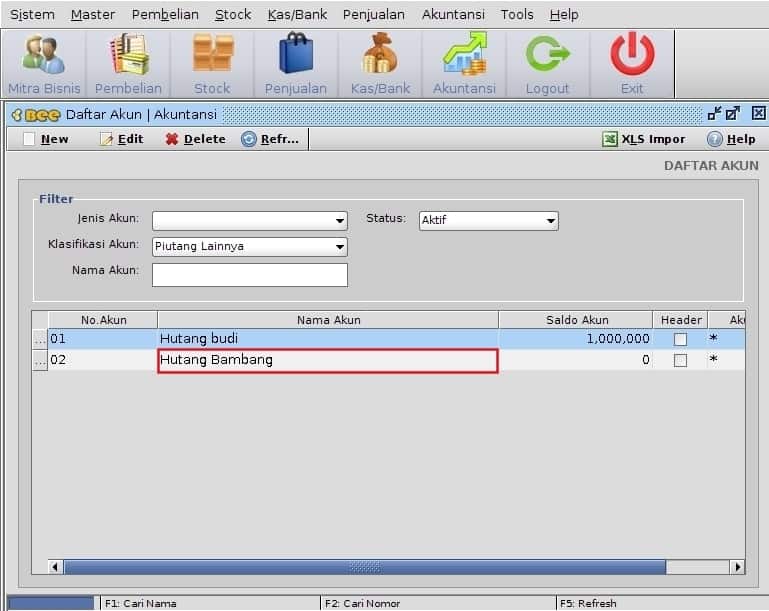Screen dimensions: 769x611
Task: Open the Mitra Bisnis module icon
Action: point(44,64)
